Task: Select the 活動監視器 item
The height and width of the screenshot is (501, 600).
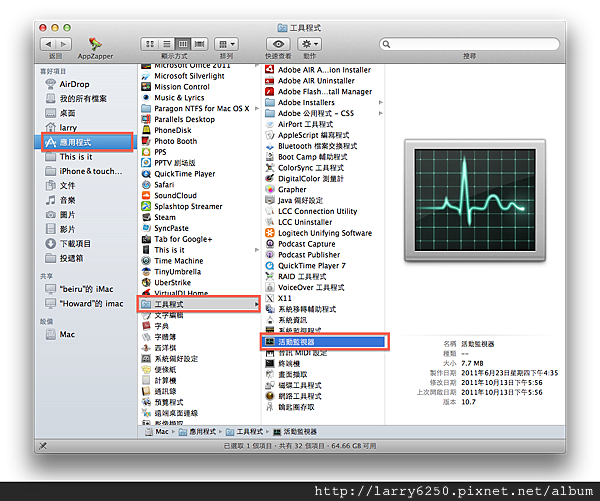Action: (324, 342)
